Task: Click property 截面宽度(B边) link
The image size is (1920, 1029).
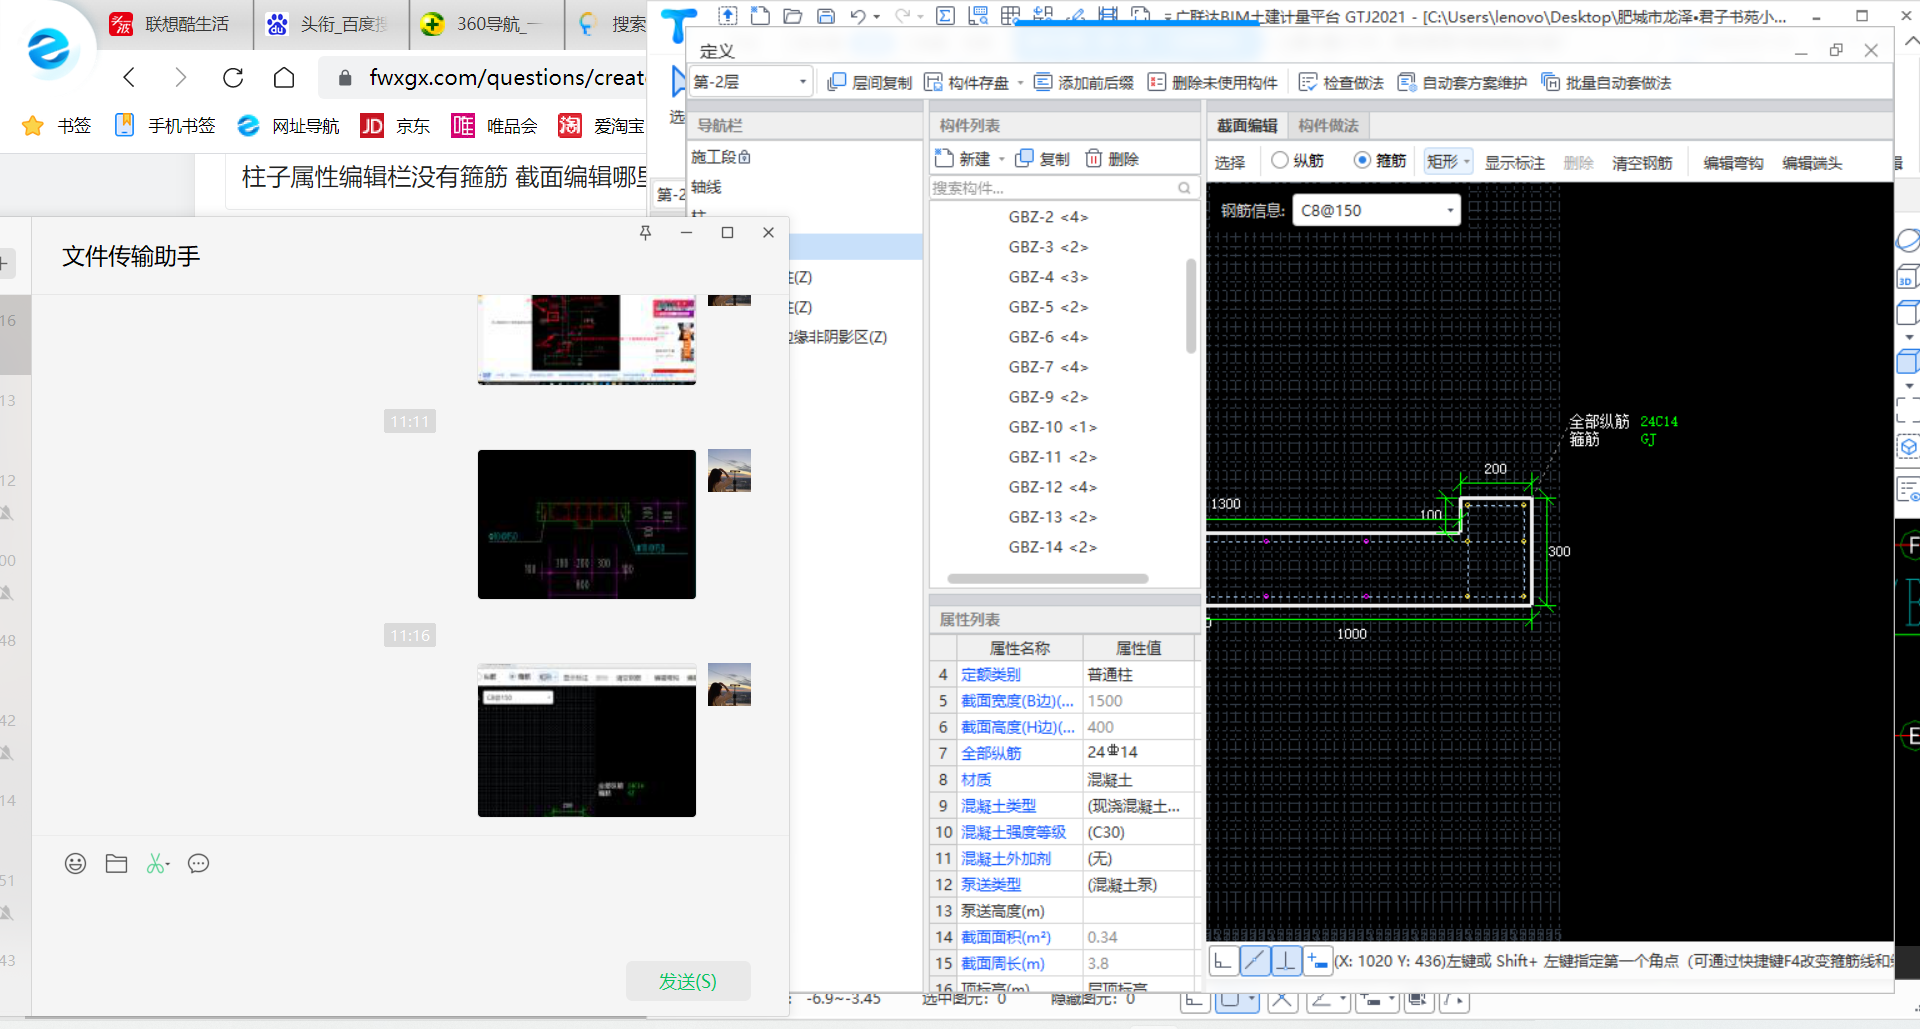Action: (x=1017, y=701)
